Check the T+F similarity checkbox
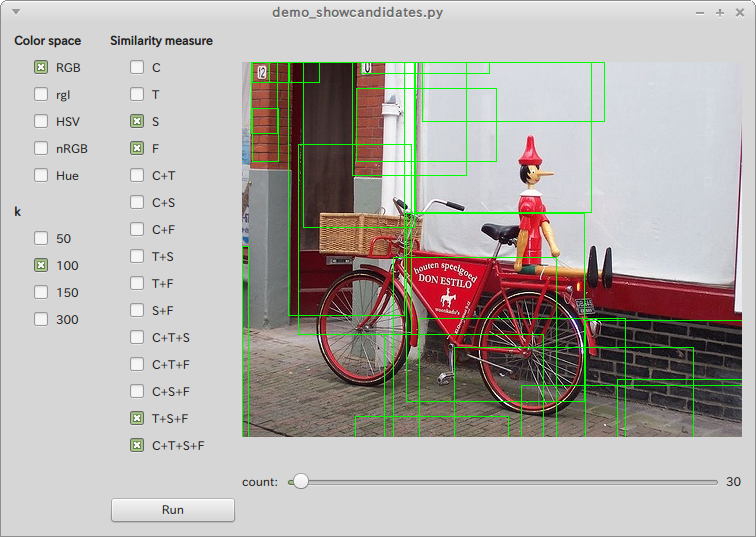This screenshot has height=537, width=756. click(x=137, y=283)
